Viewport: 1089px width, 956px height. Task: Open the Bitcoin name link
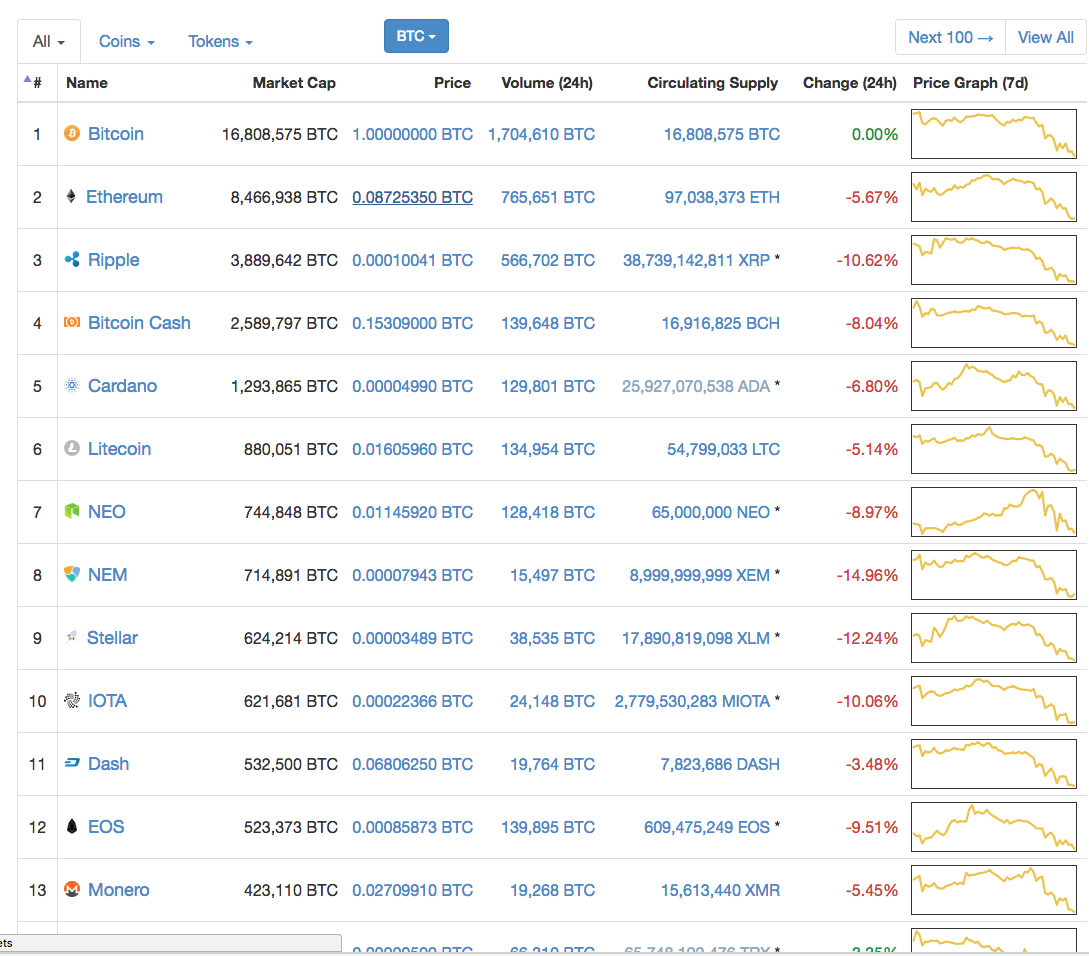(116, 133)
